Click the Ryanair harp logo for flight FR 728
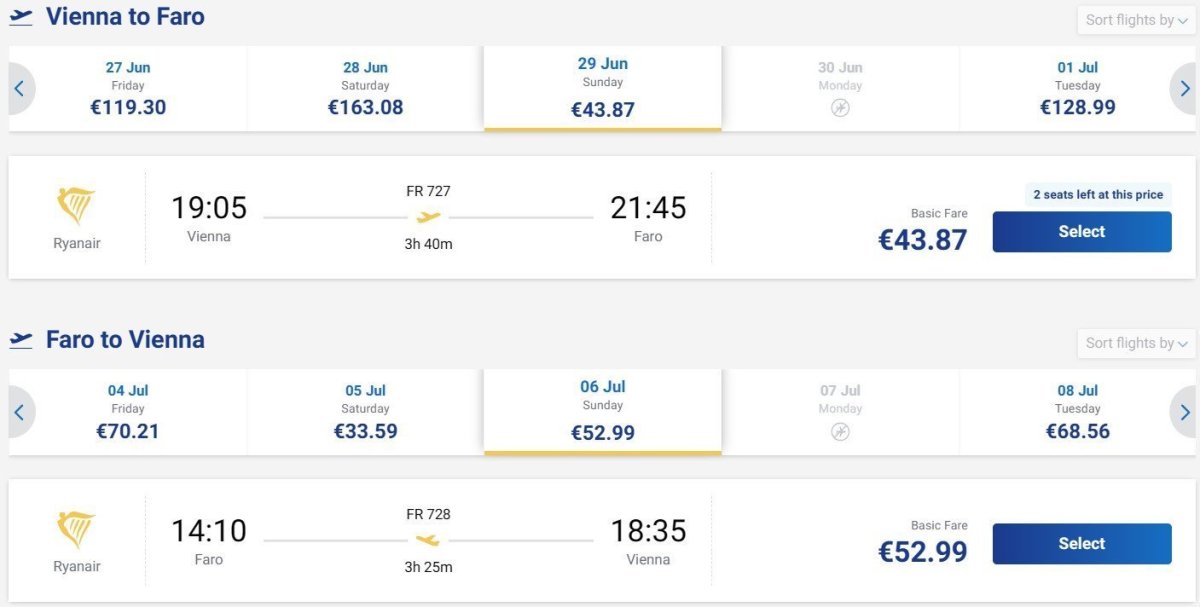 pos(77,530)
